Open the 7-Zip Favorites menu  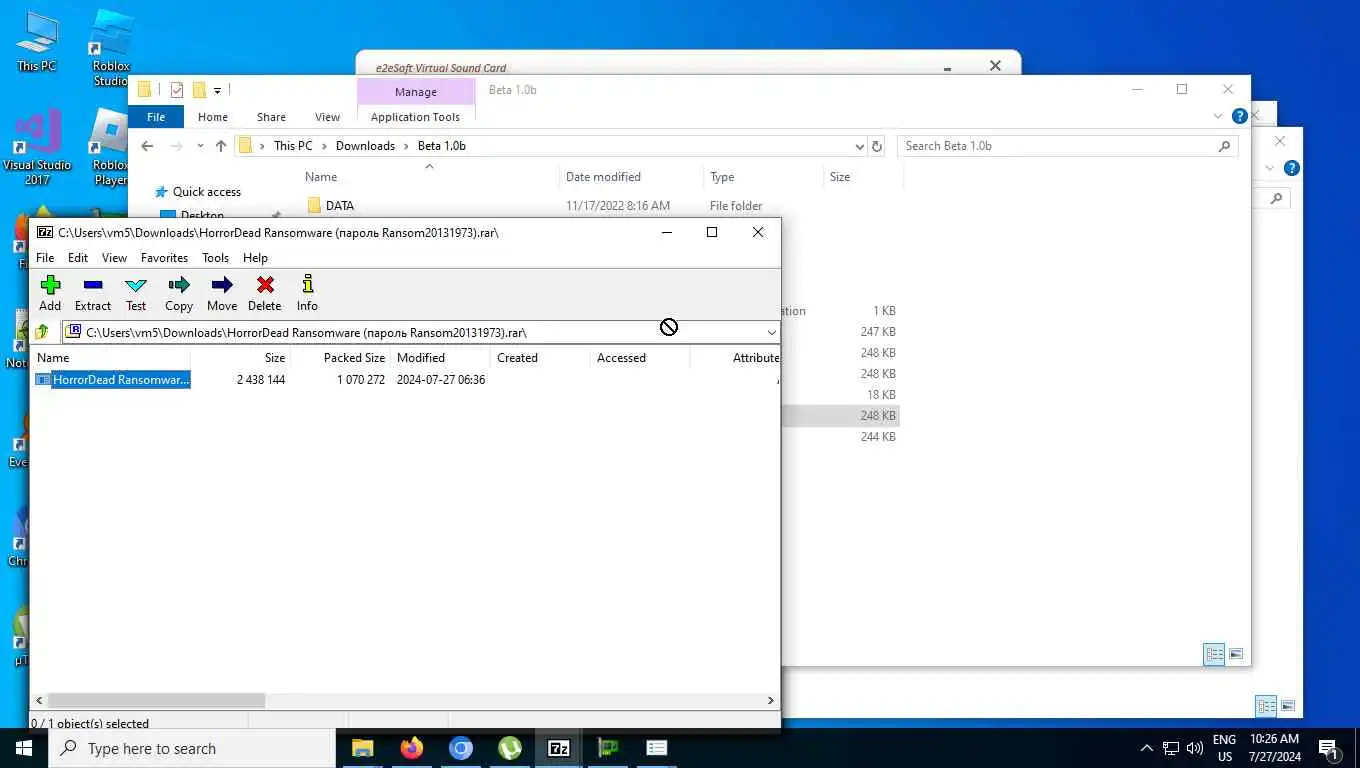tap(165, 258)
